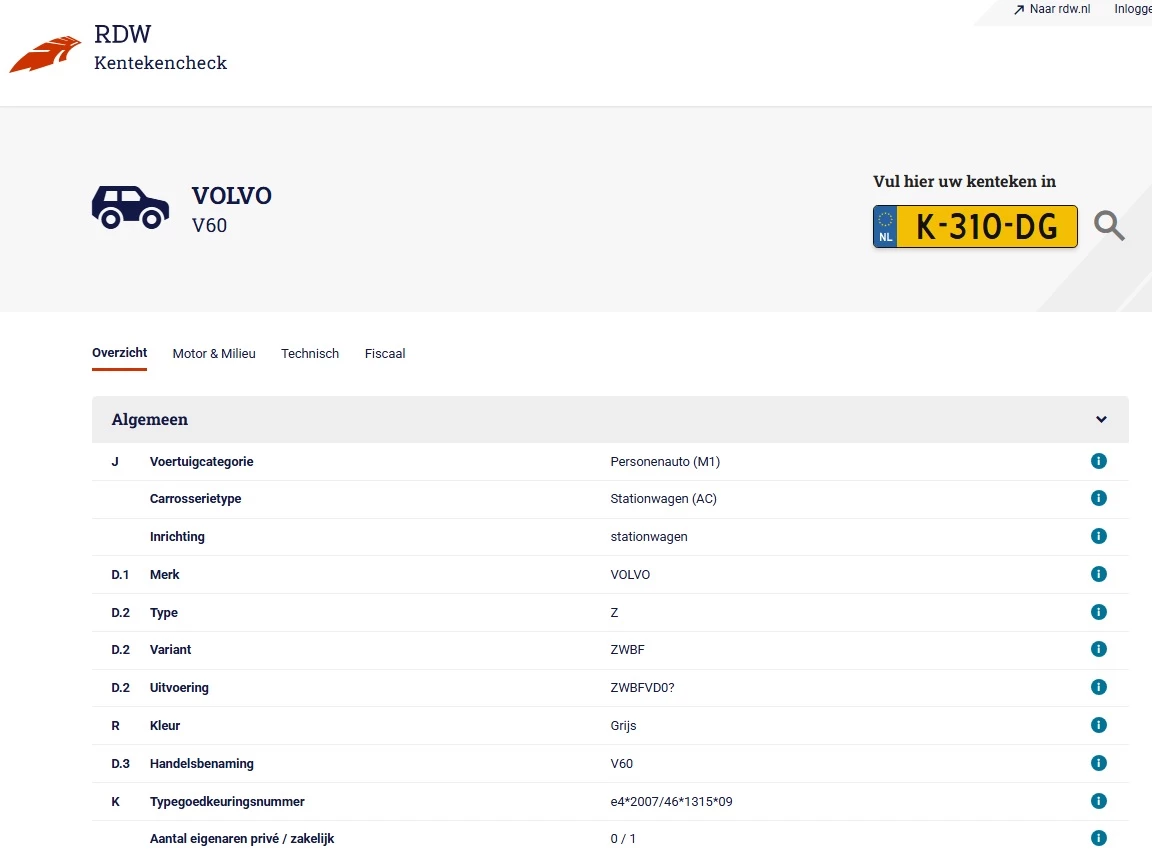Show info about Inrichting stationwagen

[x=1098, y=536]
